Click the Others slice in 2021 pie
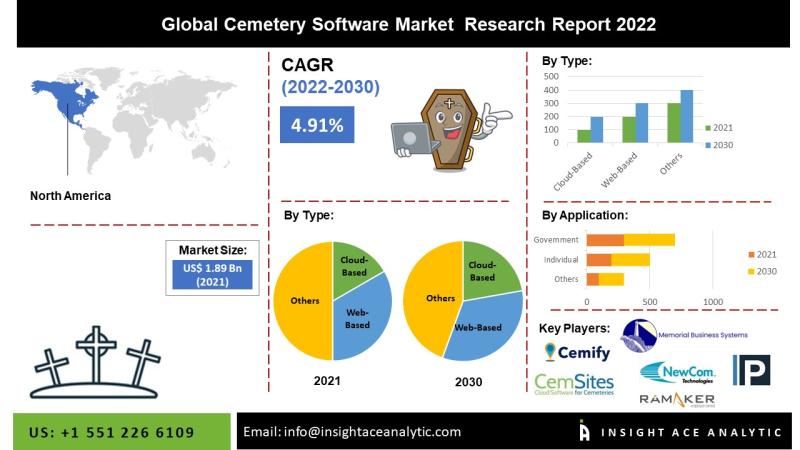The image size is (800, 450). (304, 301)
